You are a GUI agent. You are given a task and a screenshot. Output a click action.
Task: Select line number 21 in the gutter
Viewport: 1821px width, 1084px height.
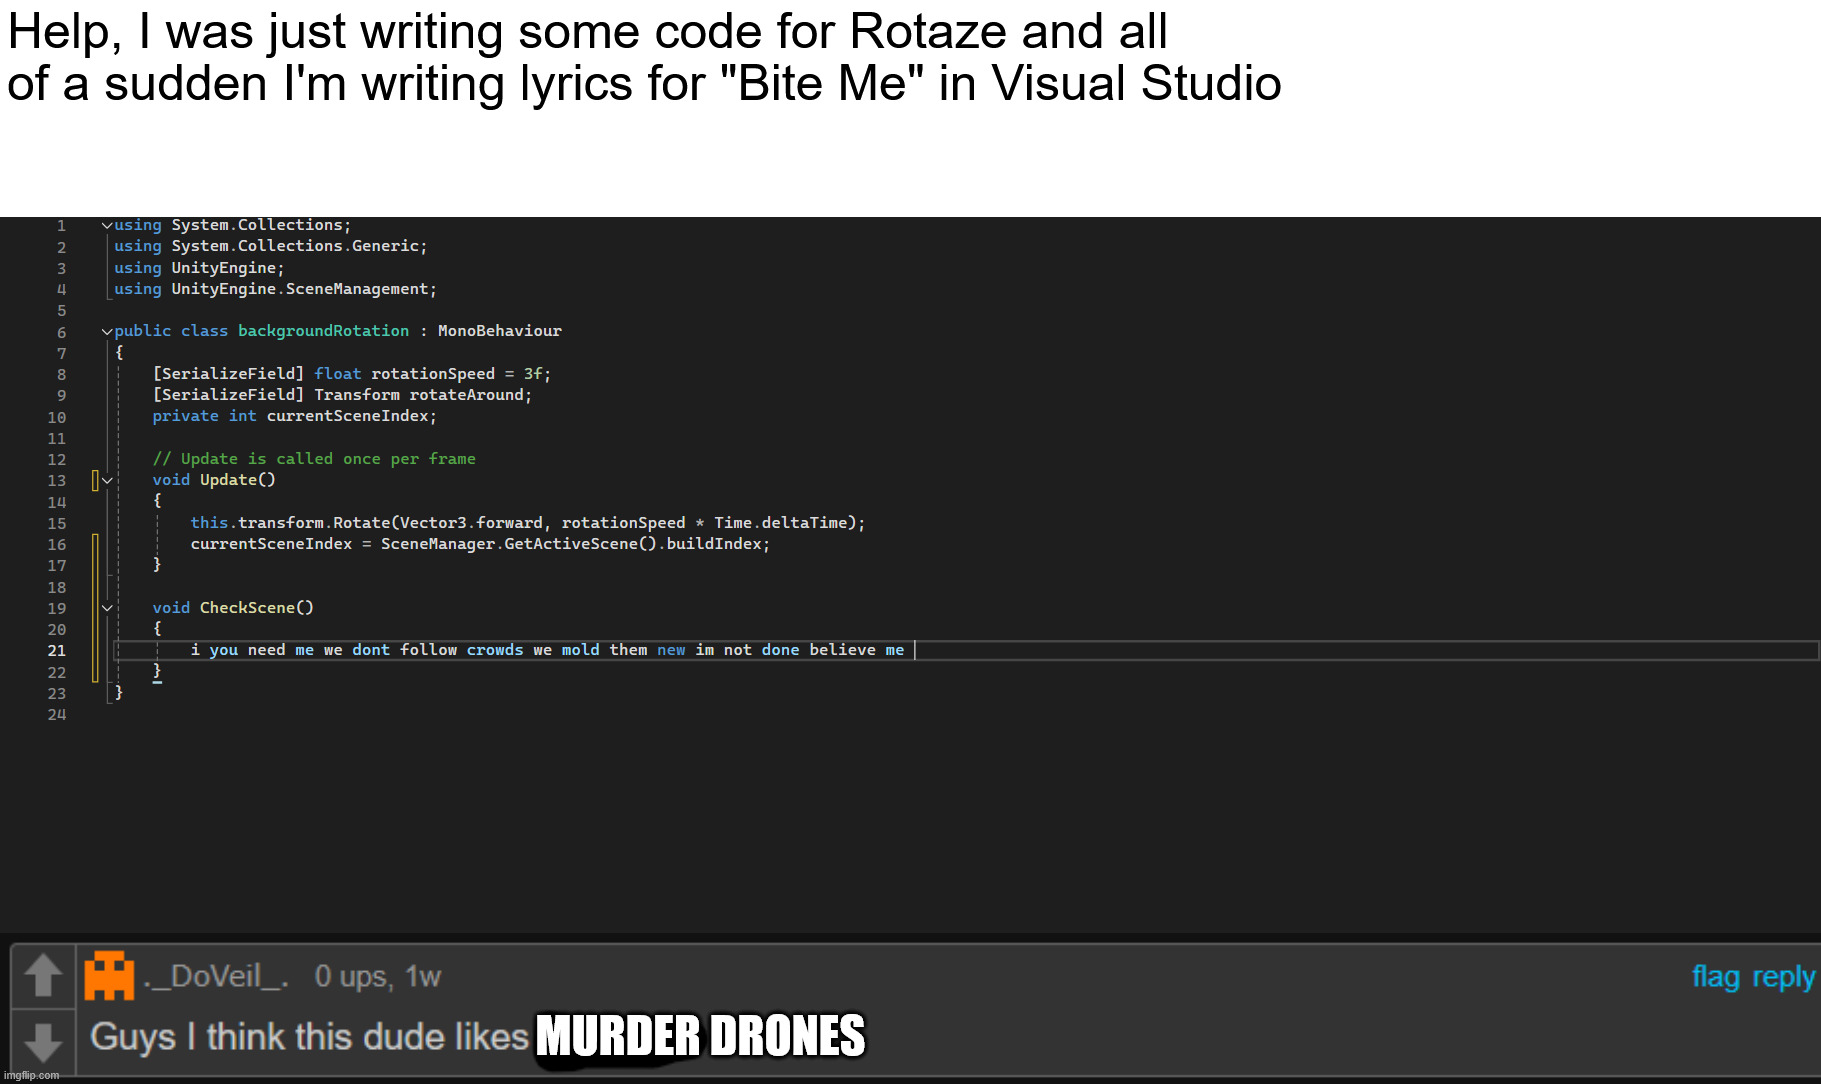57,651
